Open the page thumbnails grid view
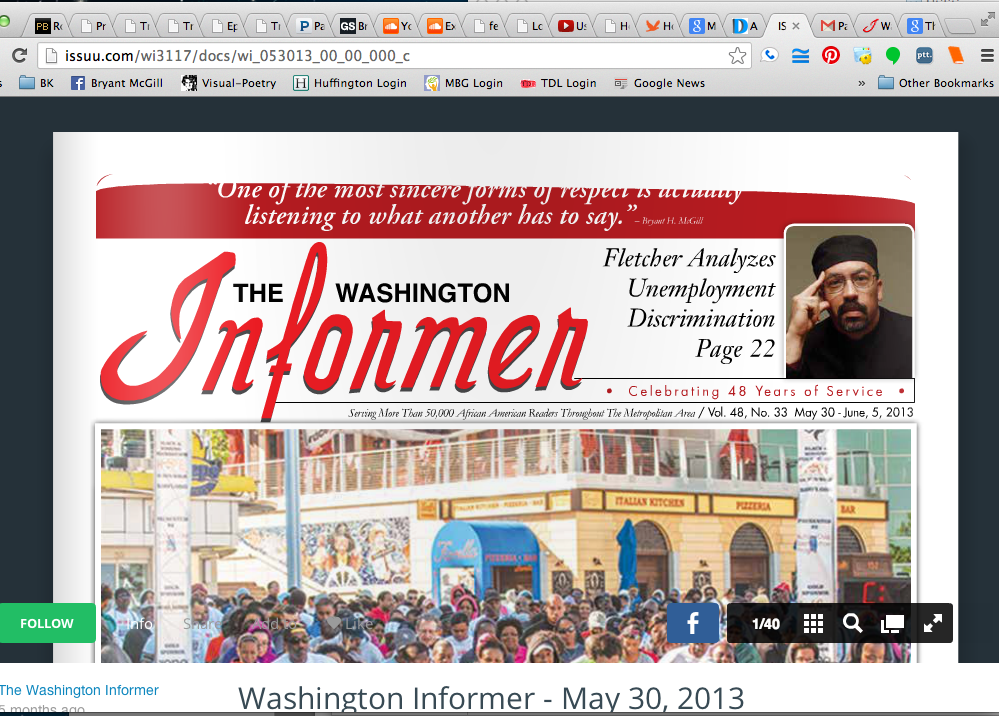 (x=813, y=624)
